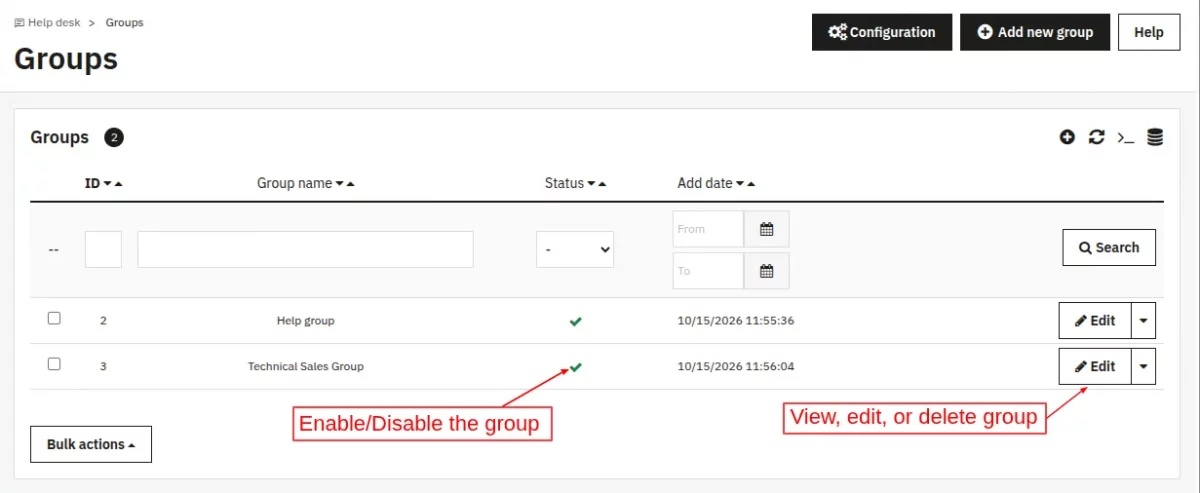The width and height of the screenshot is (1200, 493).
Task: Click the From date input field
Action: [708, 229]
